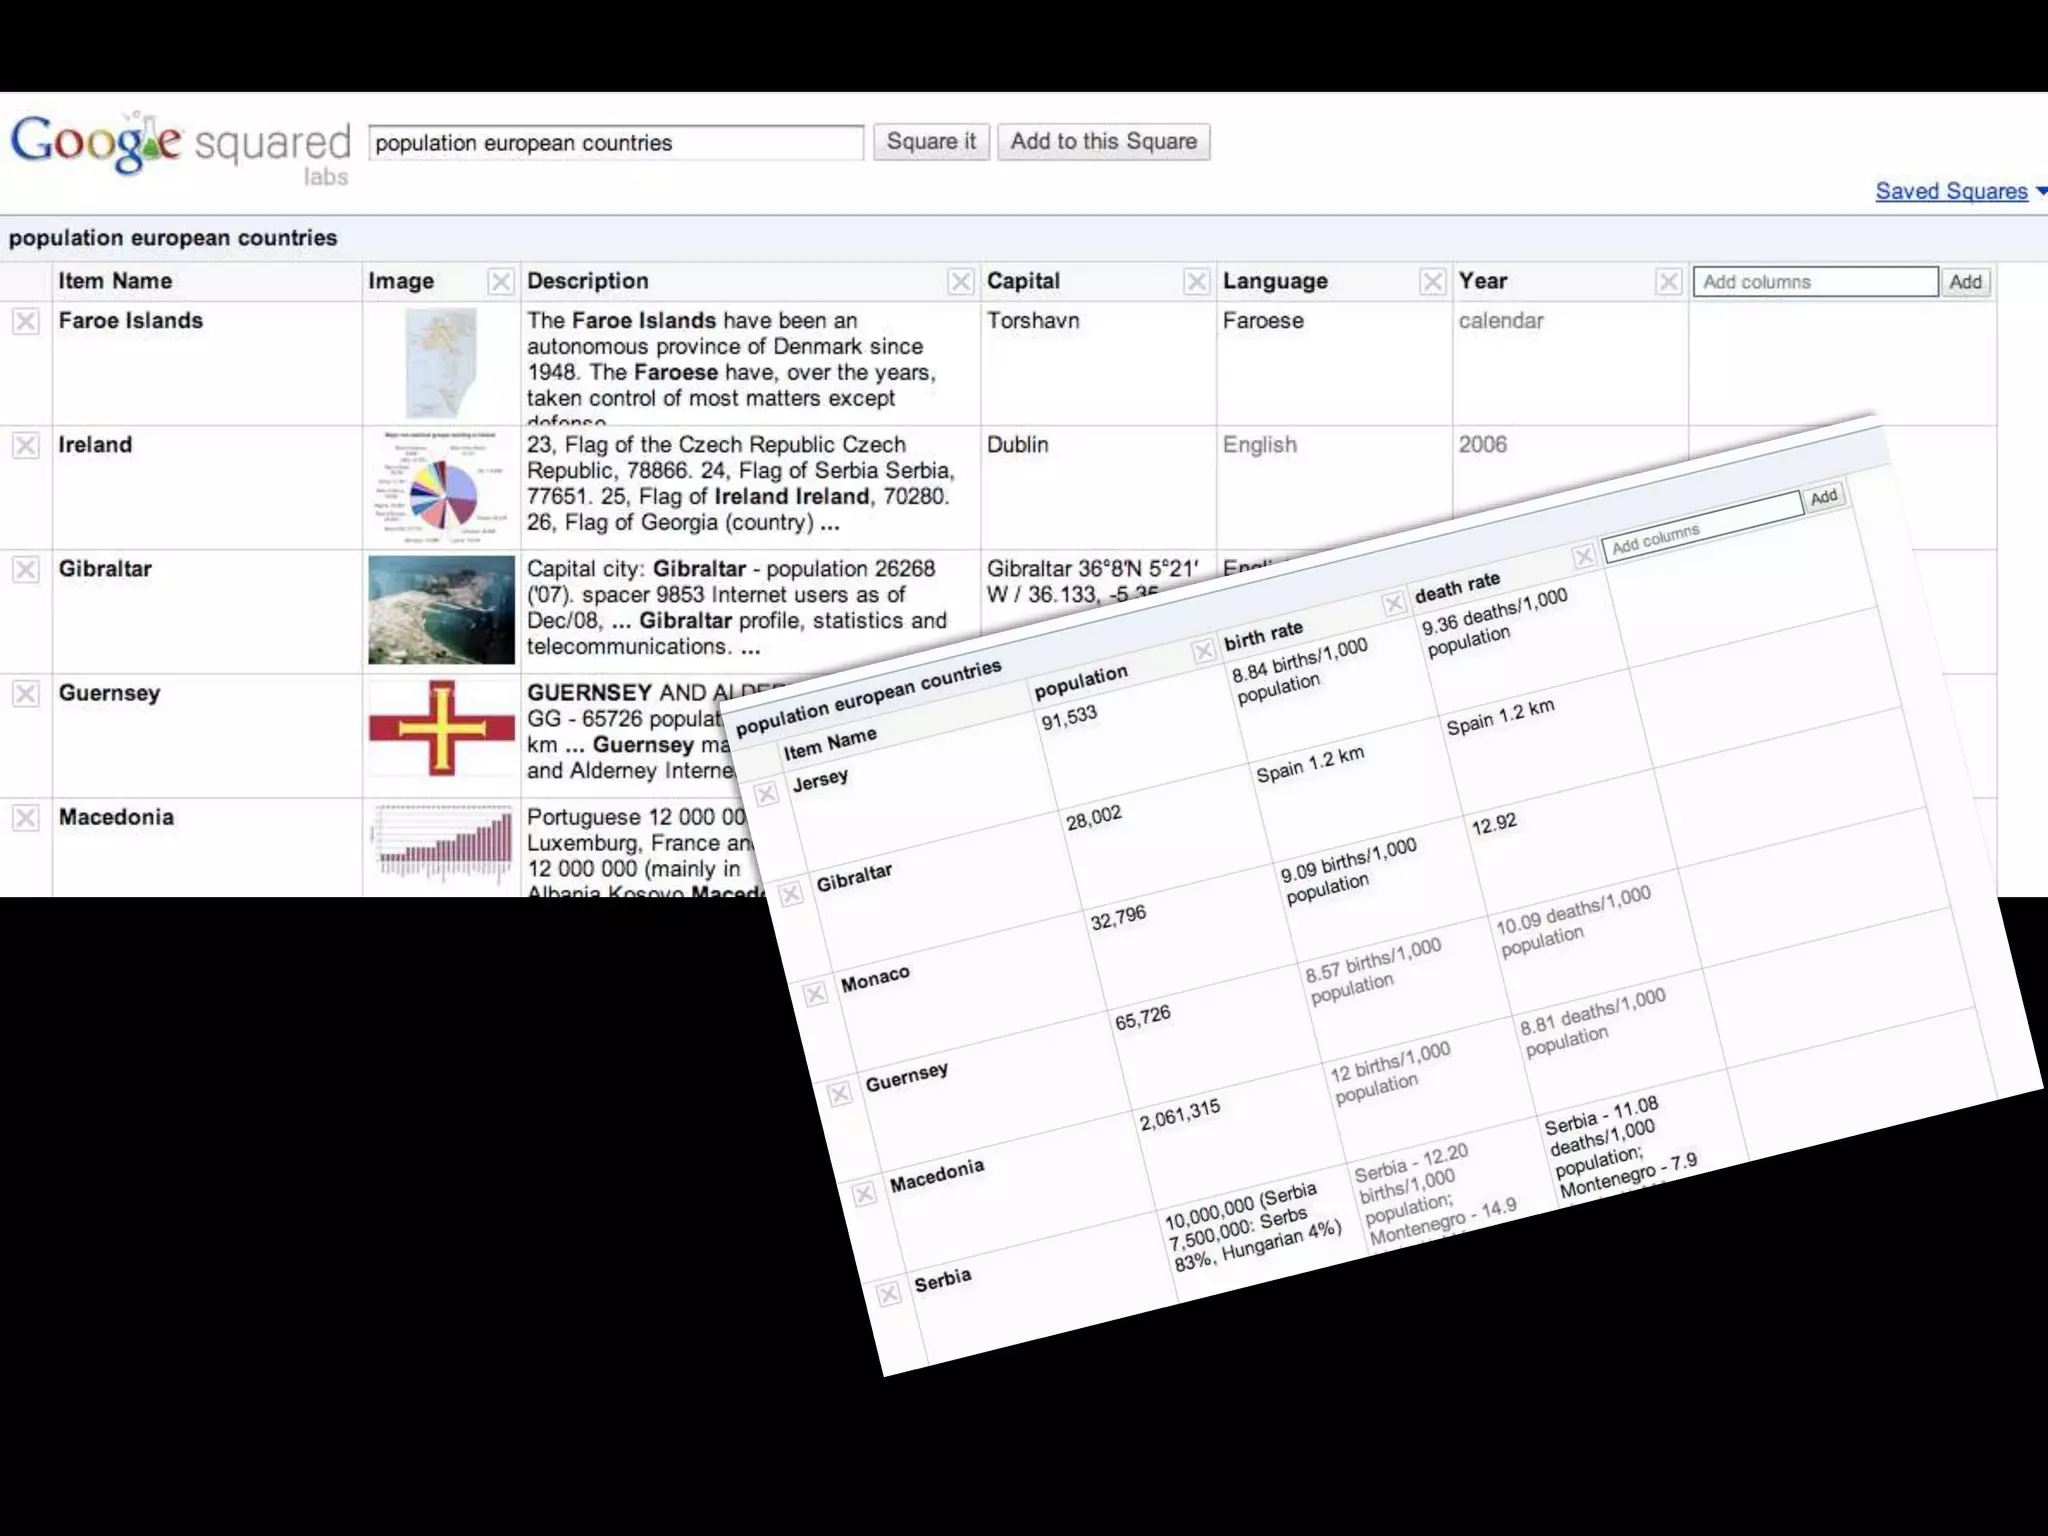
Task: Delete the Macedonia row in main table
Action: [25, 818]
